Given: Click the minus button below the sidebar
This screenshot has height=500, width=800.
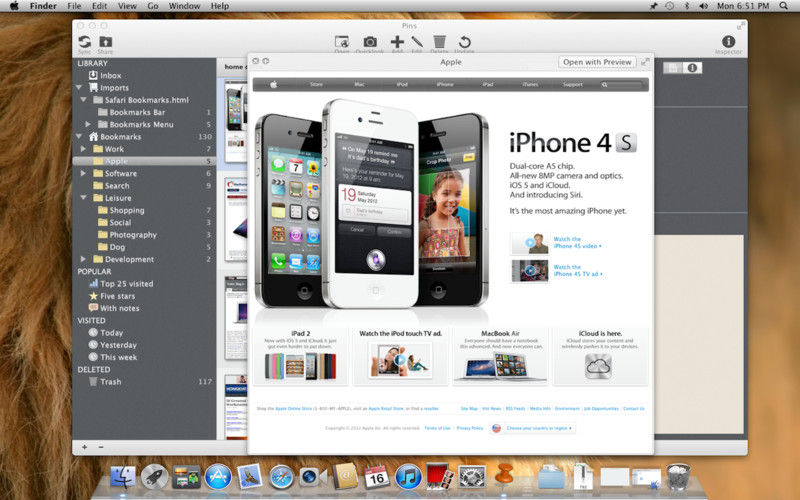Looking at the screenshot, I should pyautogui.click(x=101, y=447).
